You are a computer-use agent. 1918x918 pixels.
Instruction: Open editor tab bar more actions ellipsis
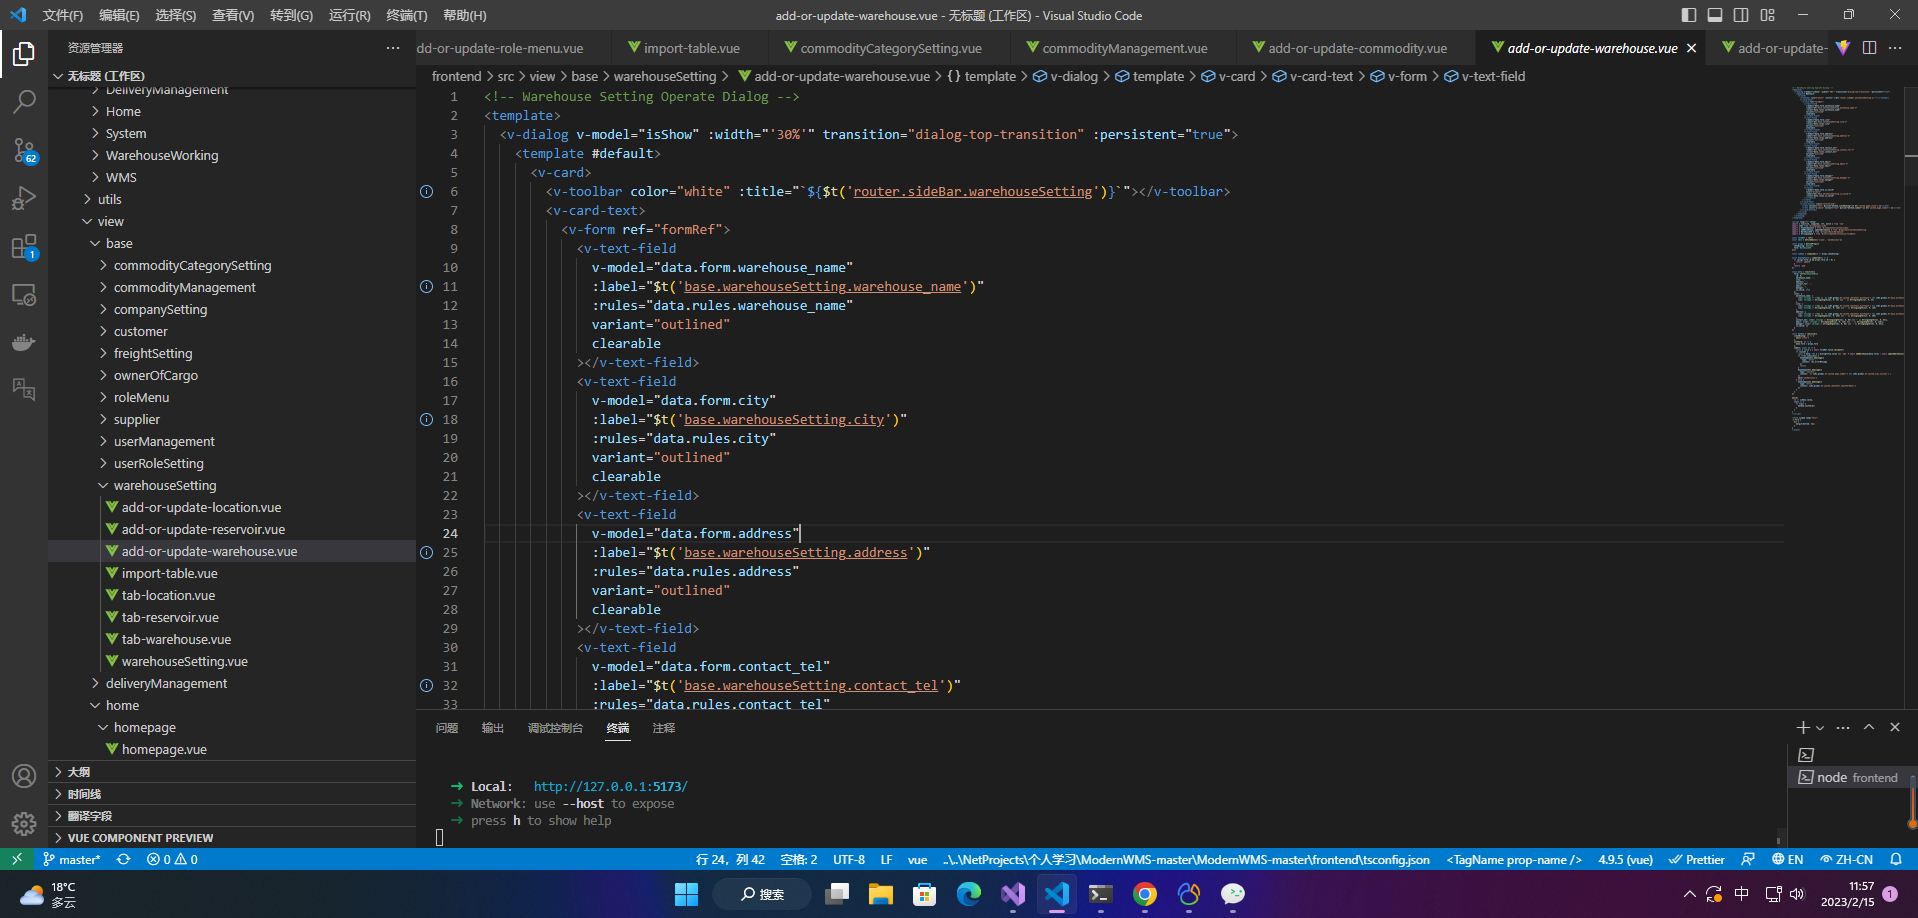(1895, 48)
